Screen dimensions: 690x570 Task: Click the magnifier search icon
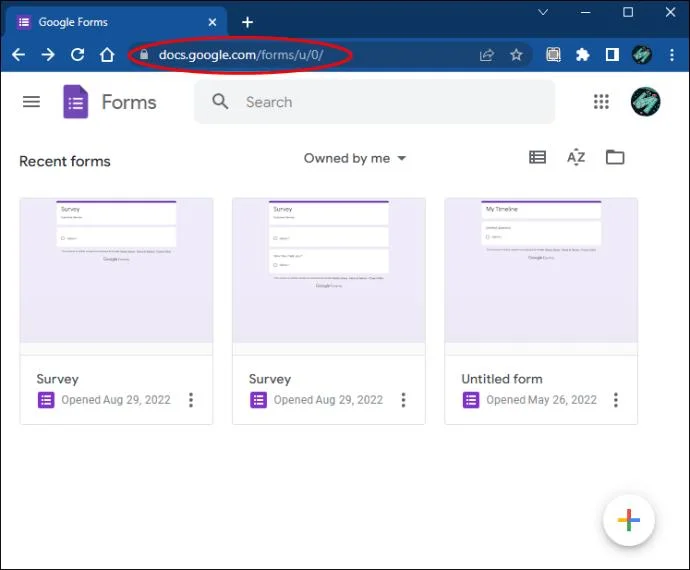[x=220, y=102]
